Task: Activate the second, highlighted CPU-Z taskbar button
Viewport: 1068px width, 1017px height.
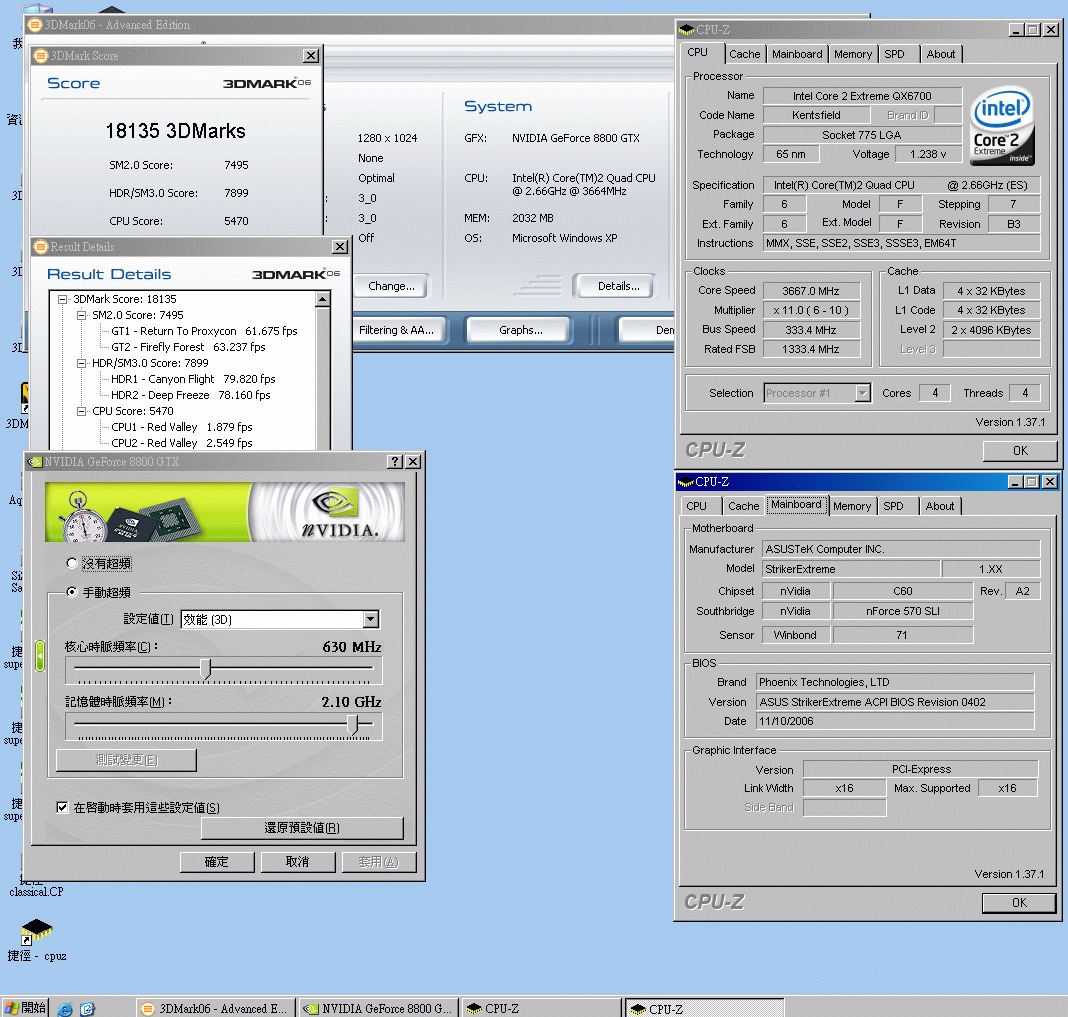Action: pyautogui.click(x=705, y=1008)
